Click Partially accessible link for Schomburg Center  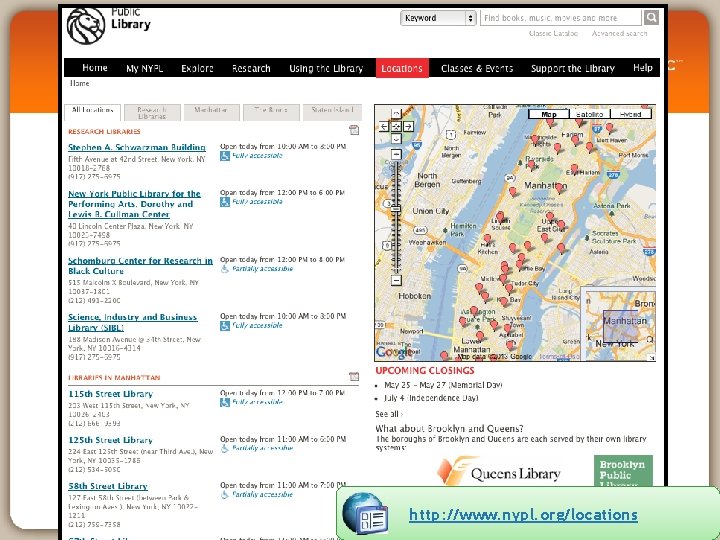pos(262,269)
